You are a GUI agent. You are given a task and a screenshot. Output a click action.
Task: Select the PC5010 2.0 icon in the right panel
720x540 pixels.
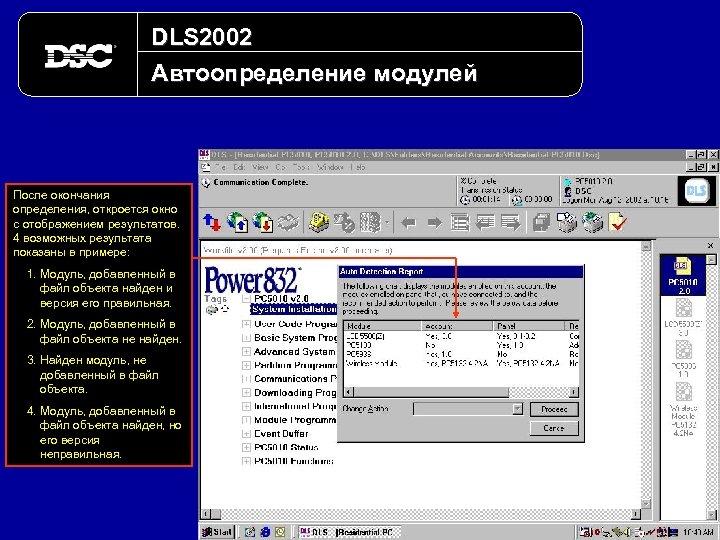pos(683,276)
